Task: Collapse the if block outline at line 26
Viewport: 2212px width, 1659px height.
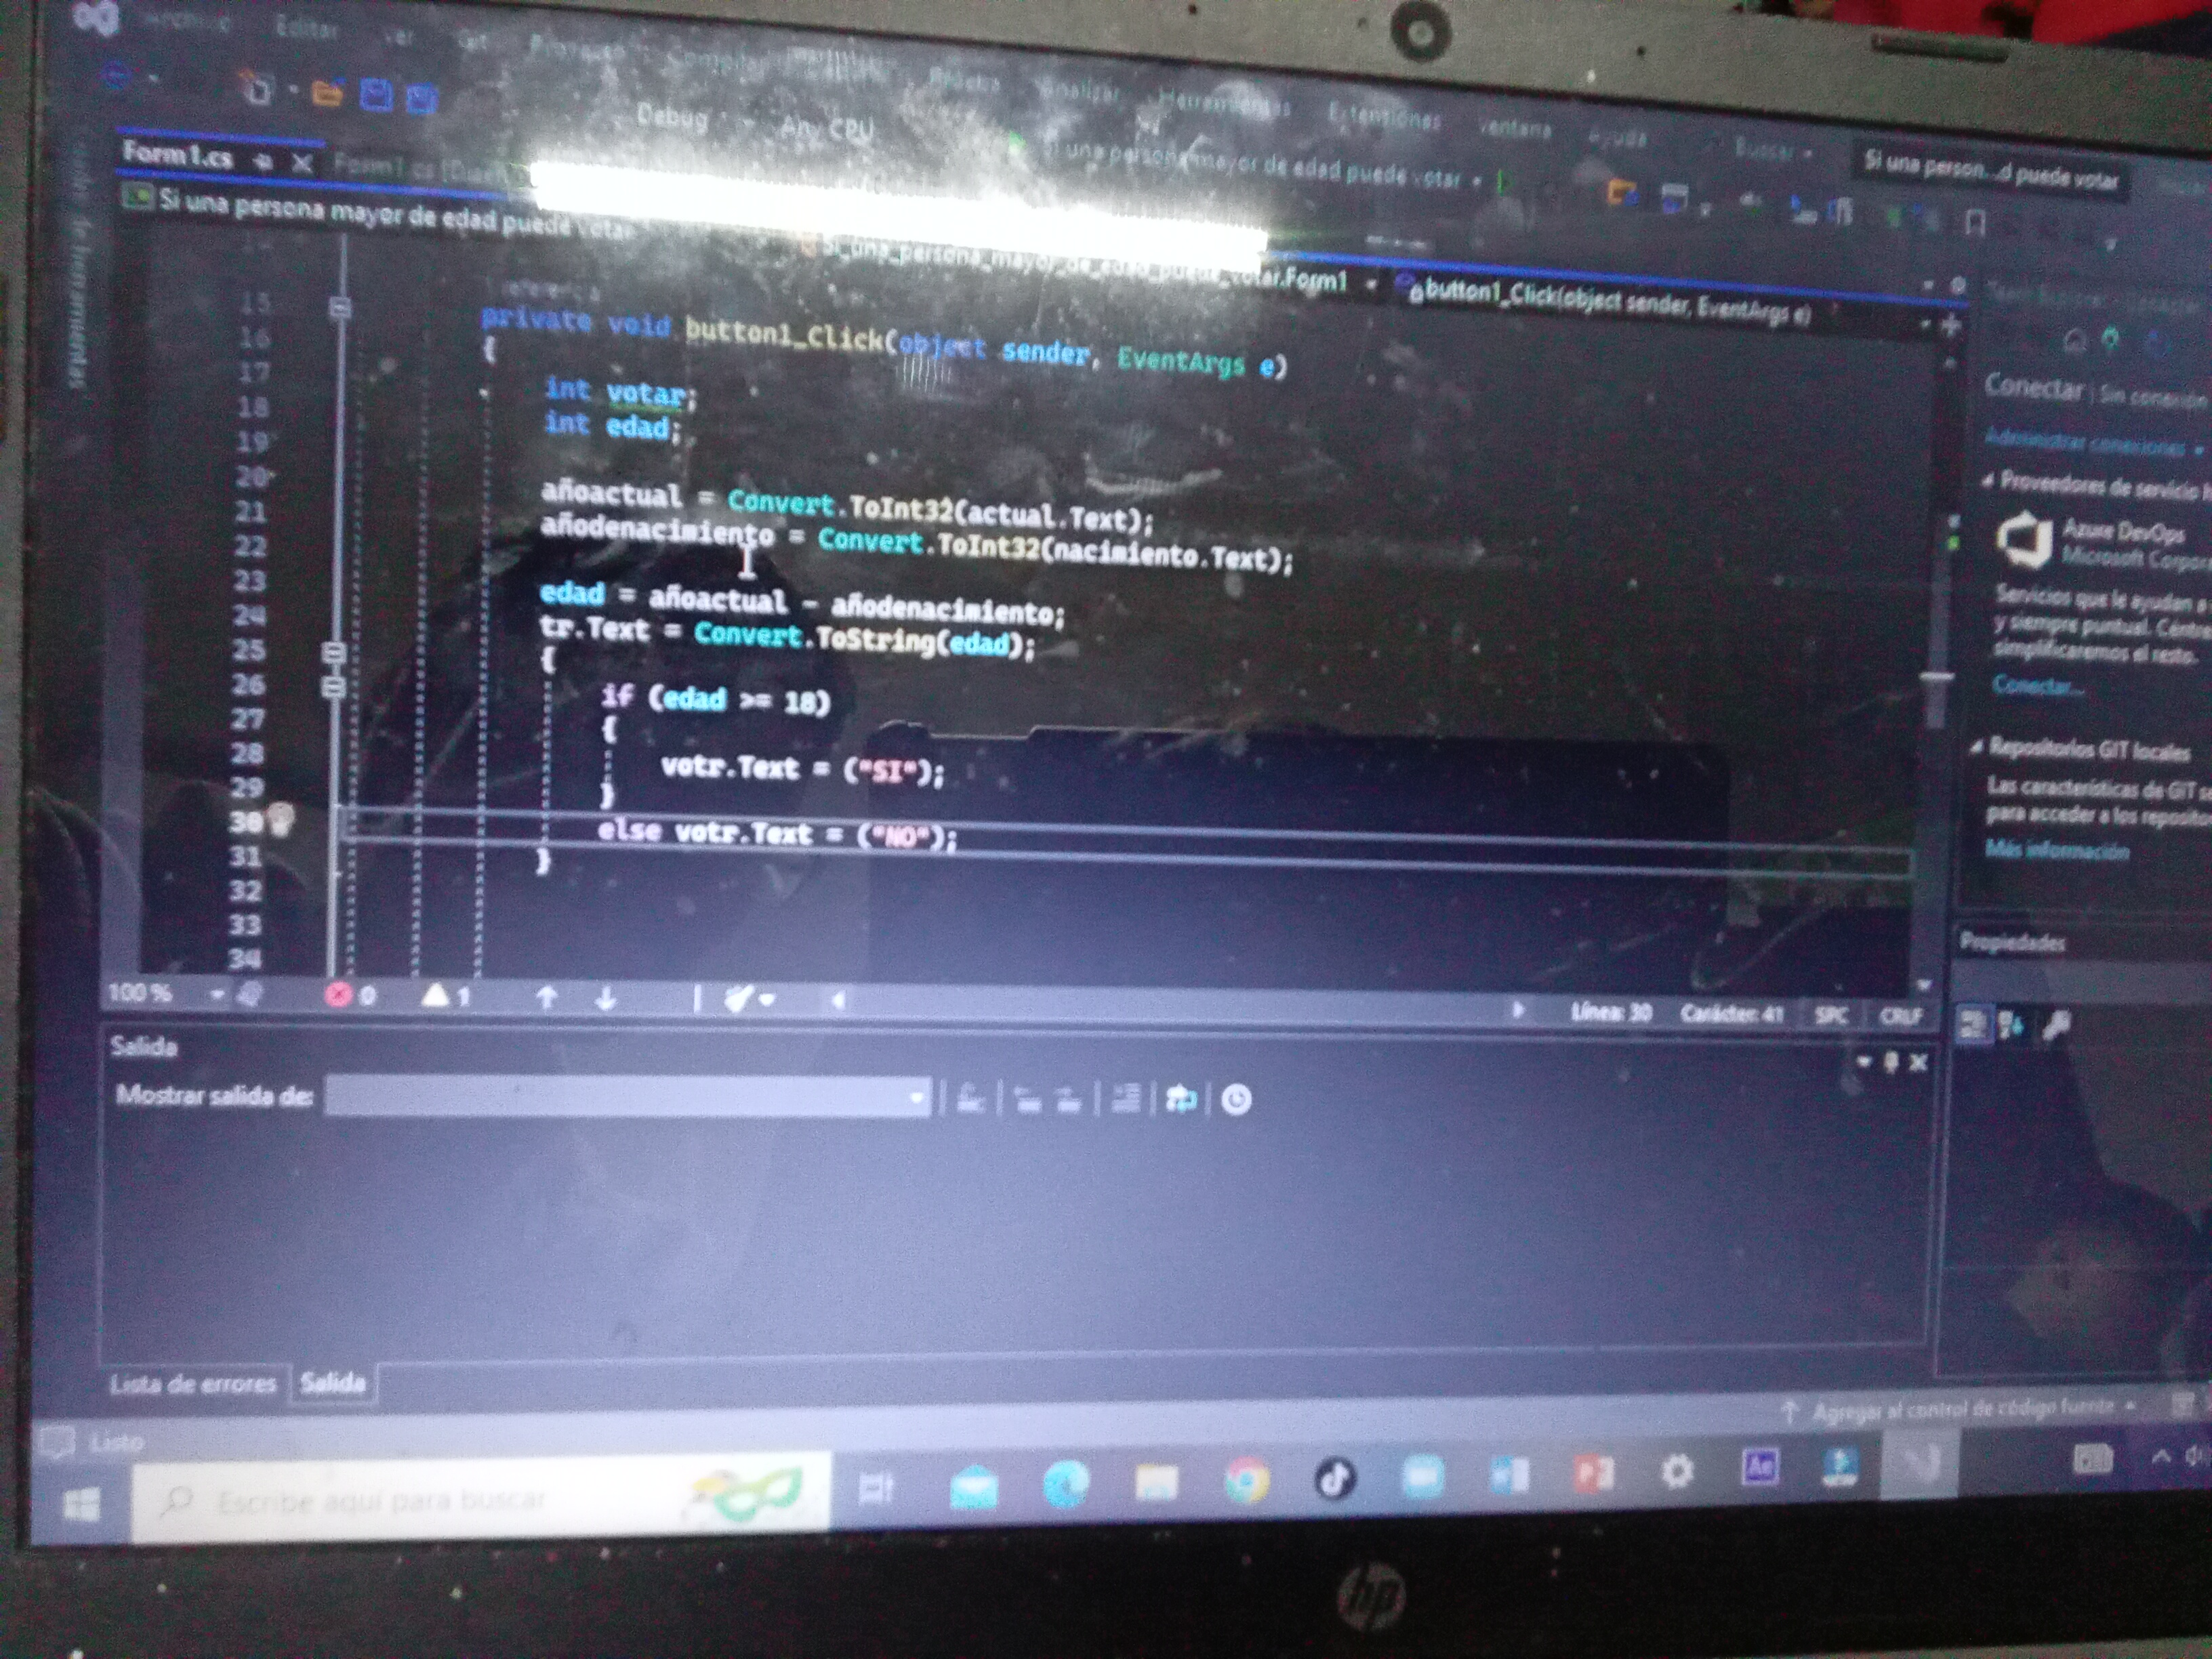Action: tap(334, 687)
